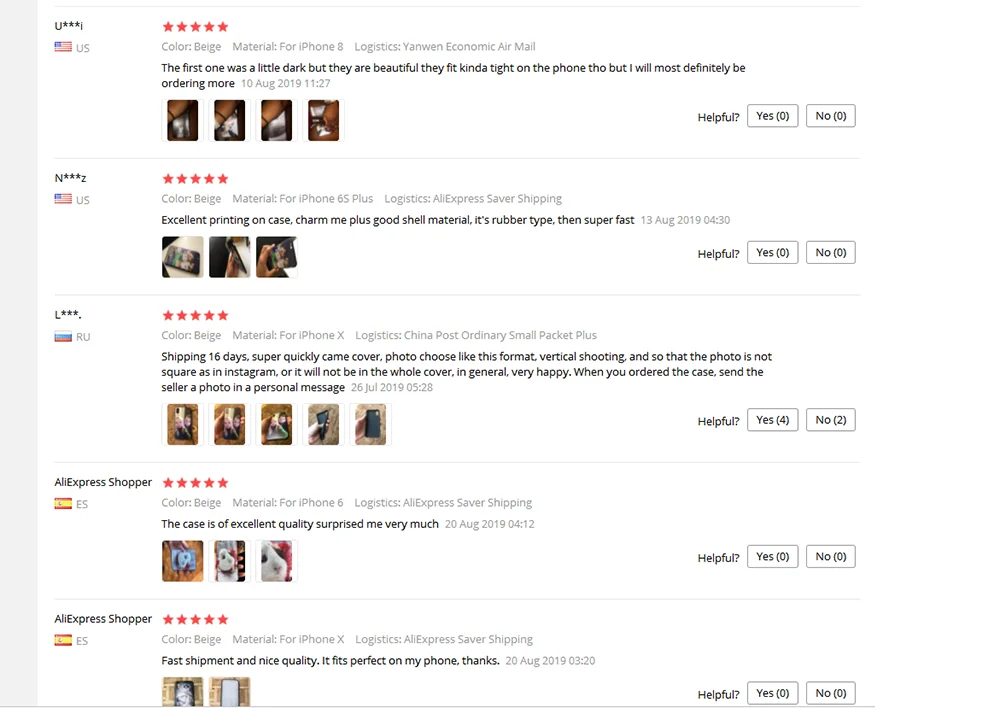Open first photo in U***i's review
994x711 pixels.
pos(183,120)
